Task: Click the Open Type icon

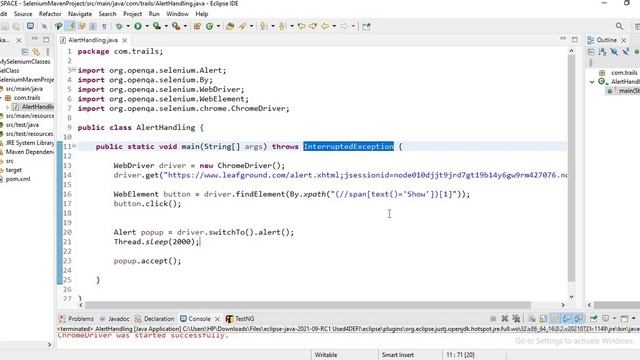Action: (230, 26)
